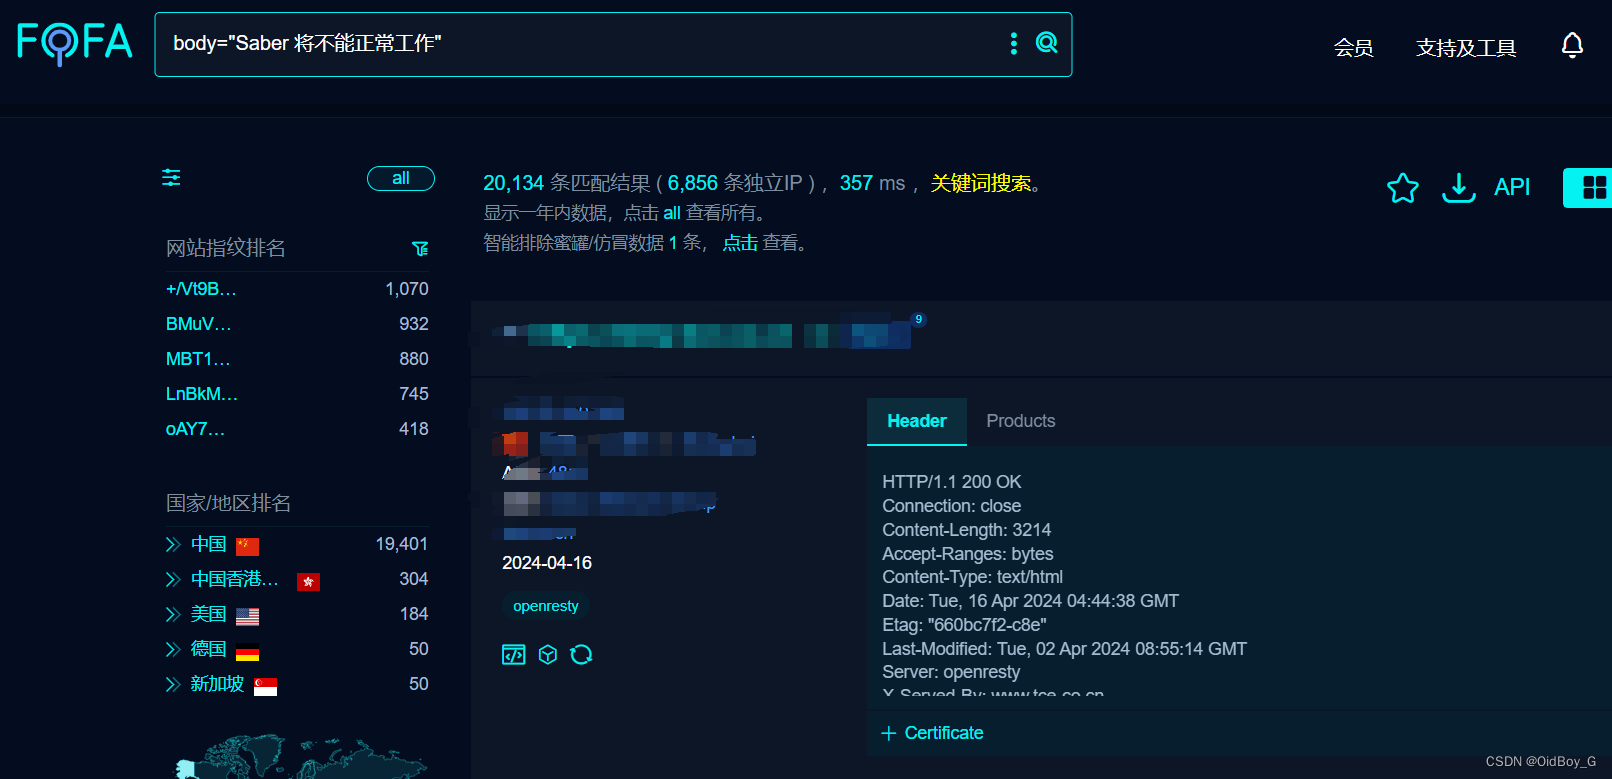
Task: Filter by fingerprint oAY7…
Action: tap(195, 429)
